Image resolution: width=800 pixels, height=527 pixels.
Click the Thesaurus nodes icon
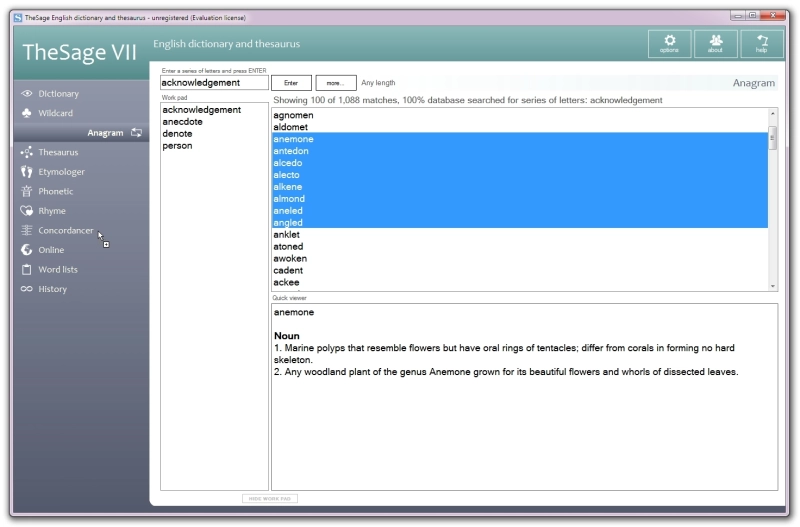pos(27,152)
